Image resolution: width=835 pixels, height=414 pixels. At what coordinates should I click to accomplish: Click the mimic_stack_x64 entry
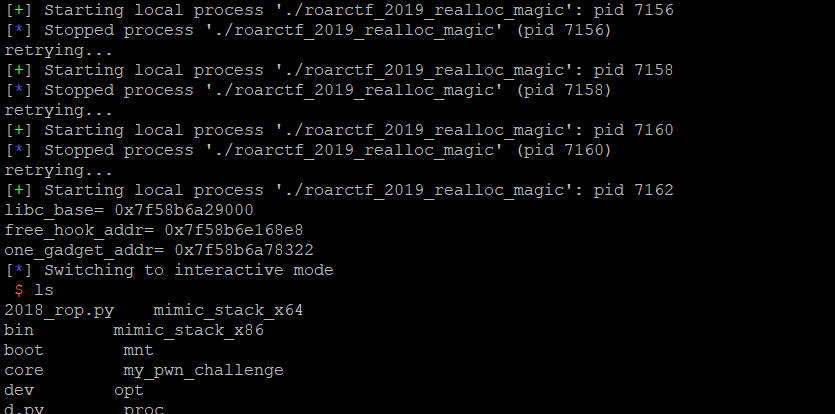pyautogui.click(x=228, y=310)
